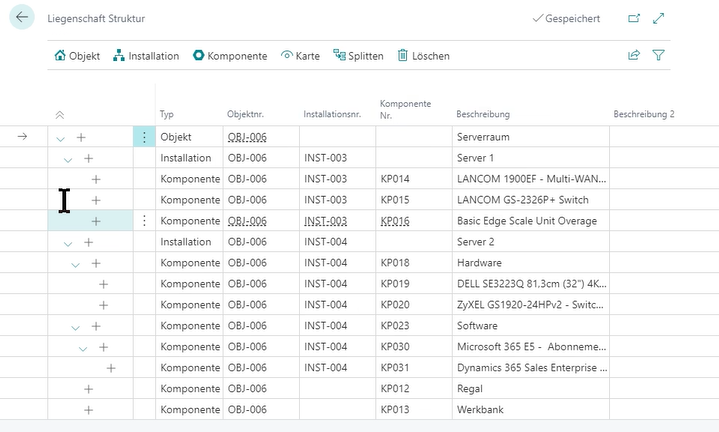Select the LANCOM 1900EF description cell

pos(531,179)
